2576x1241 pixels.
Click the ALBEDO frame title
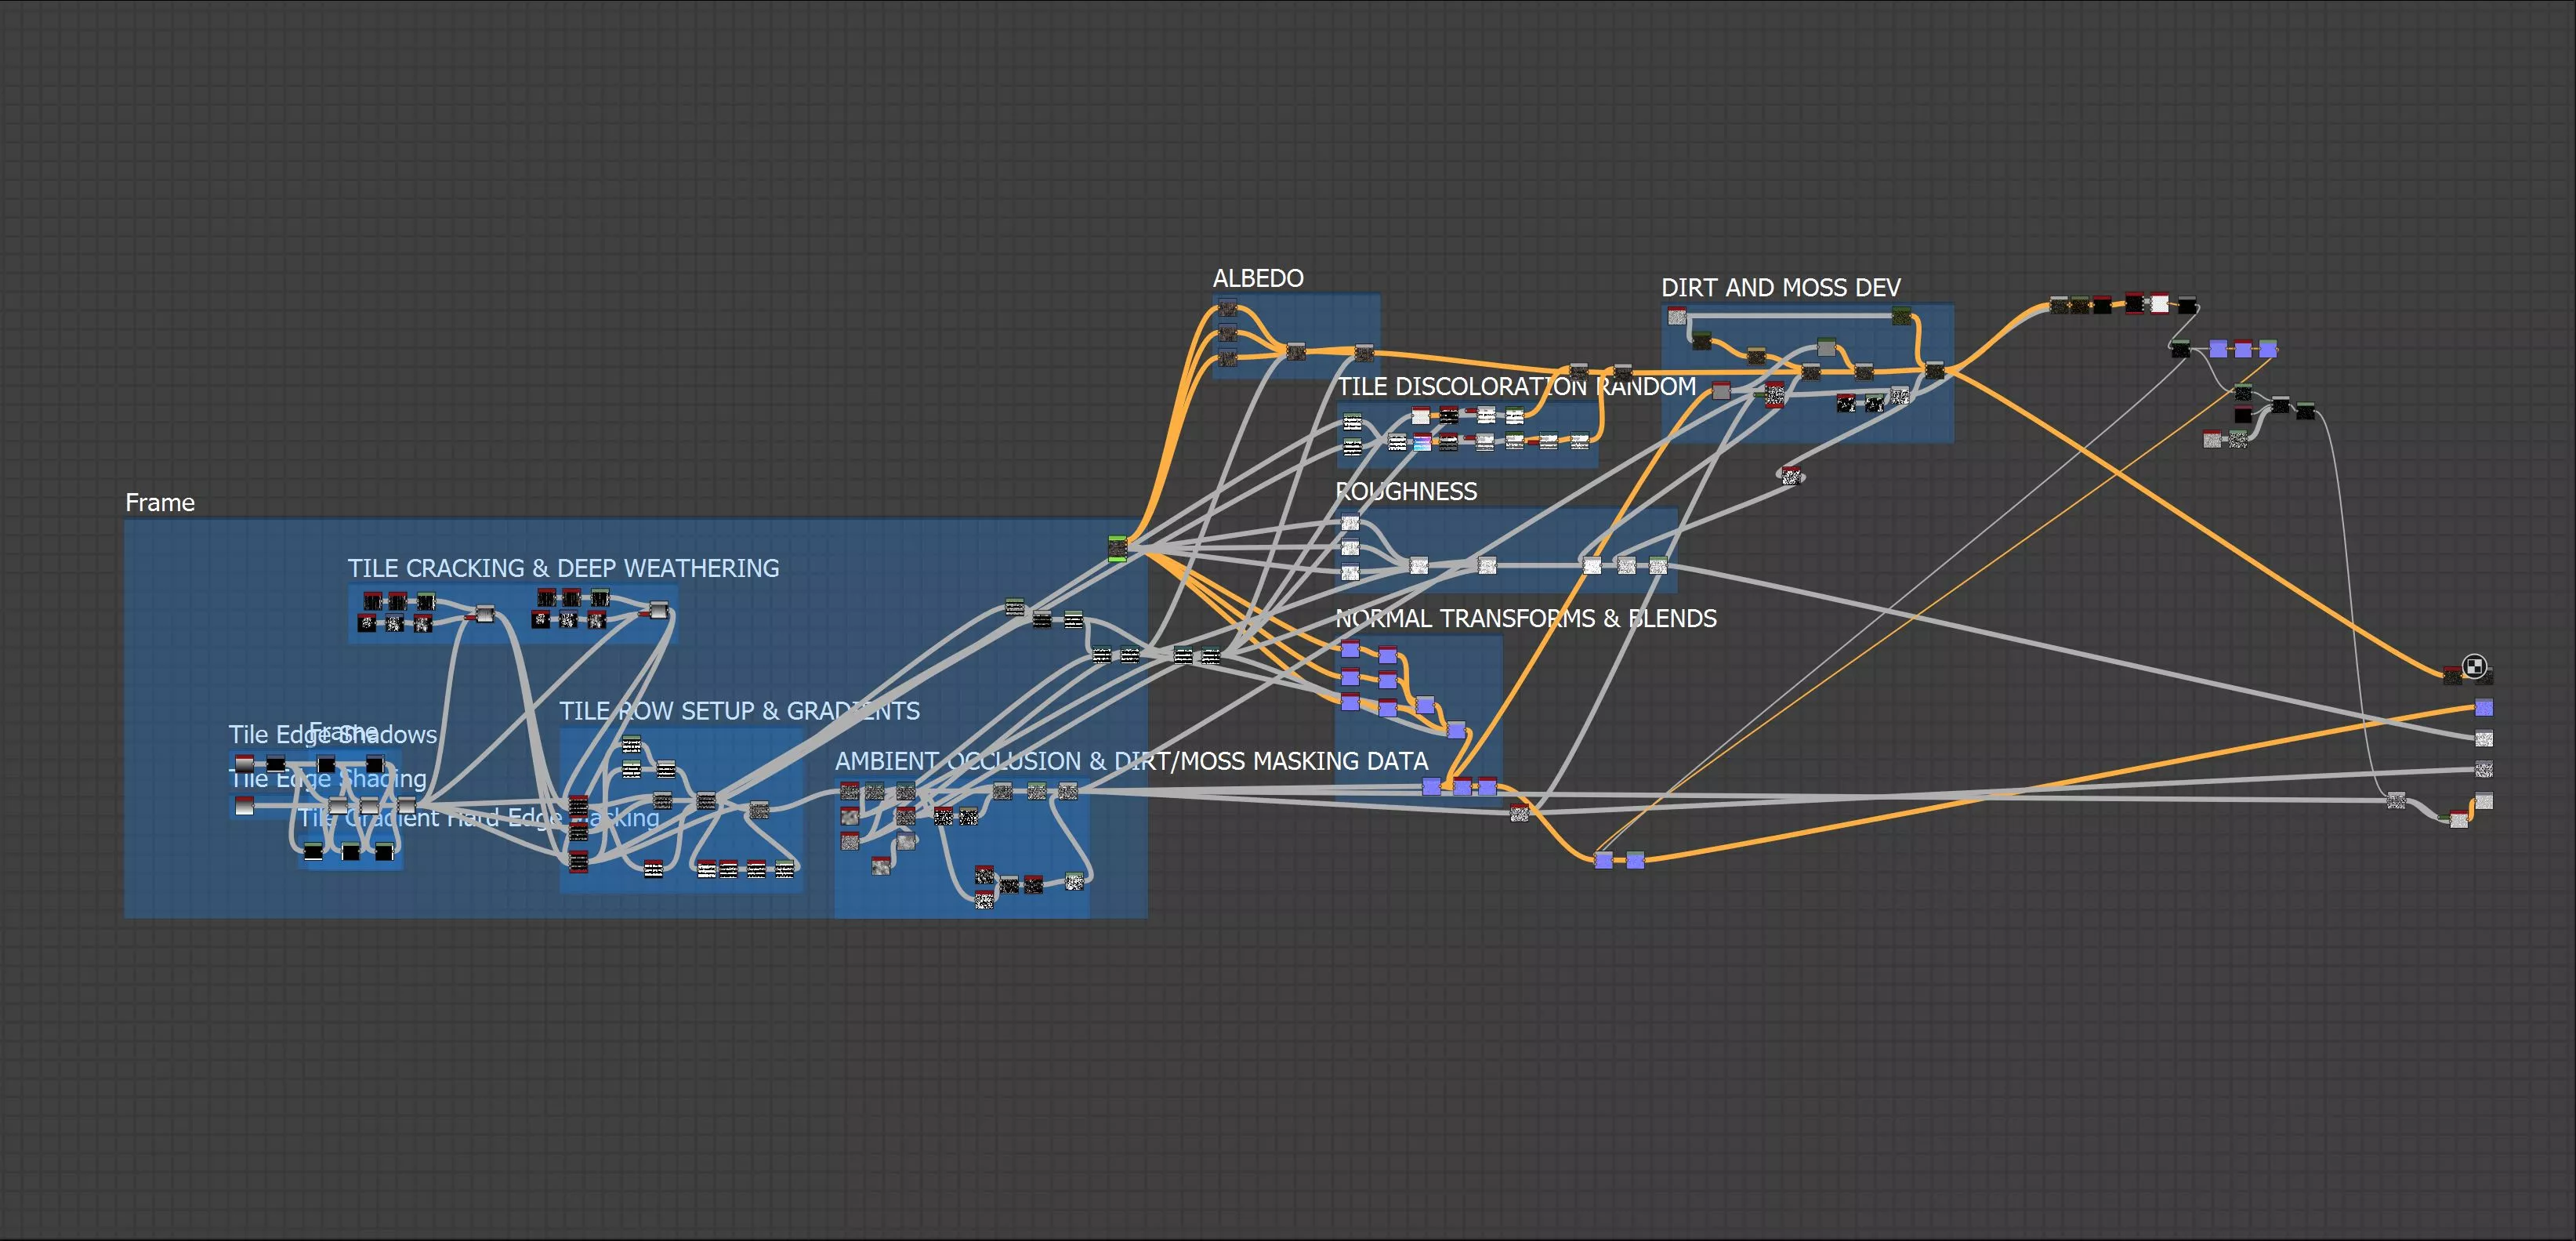pos(1257,278)
